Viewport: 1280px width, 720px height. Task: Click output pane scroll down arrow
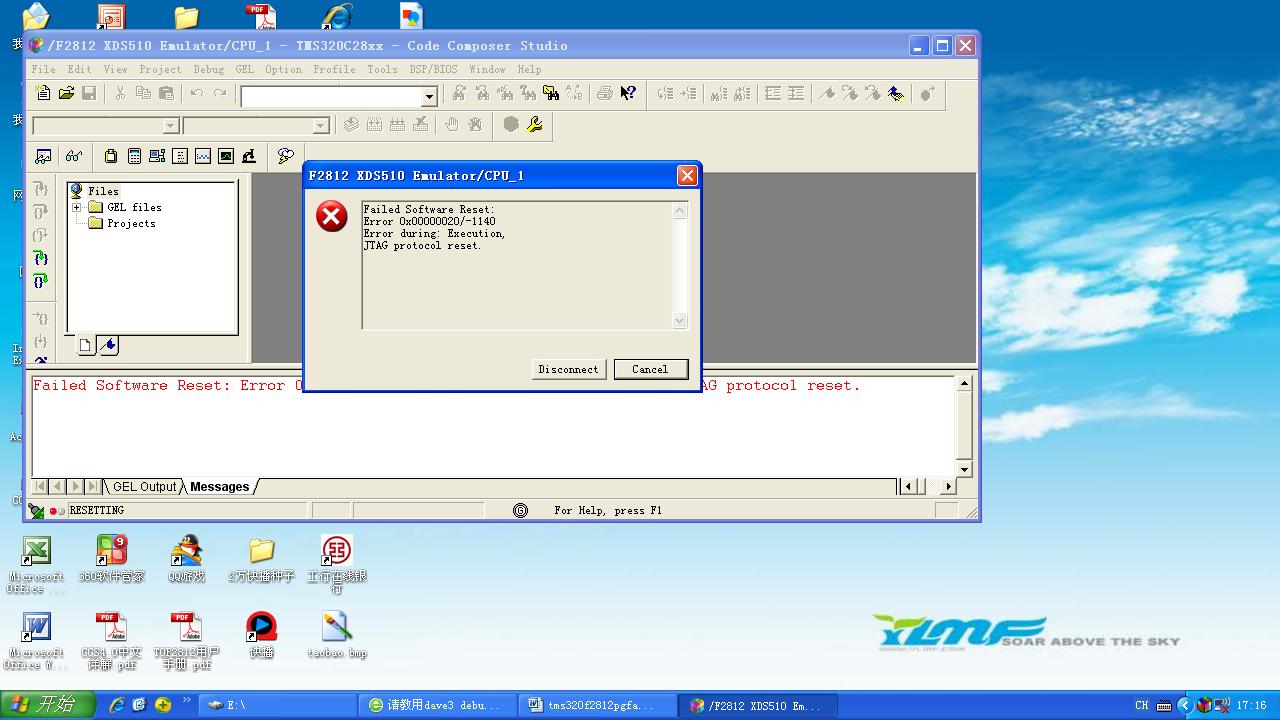(964, 469)
